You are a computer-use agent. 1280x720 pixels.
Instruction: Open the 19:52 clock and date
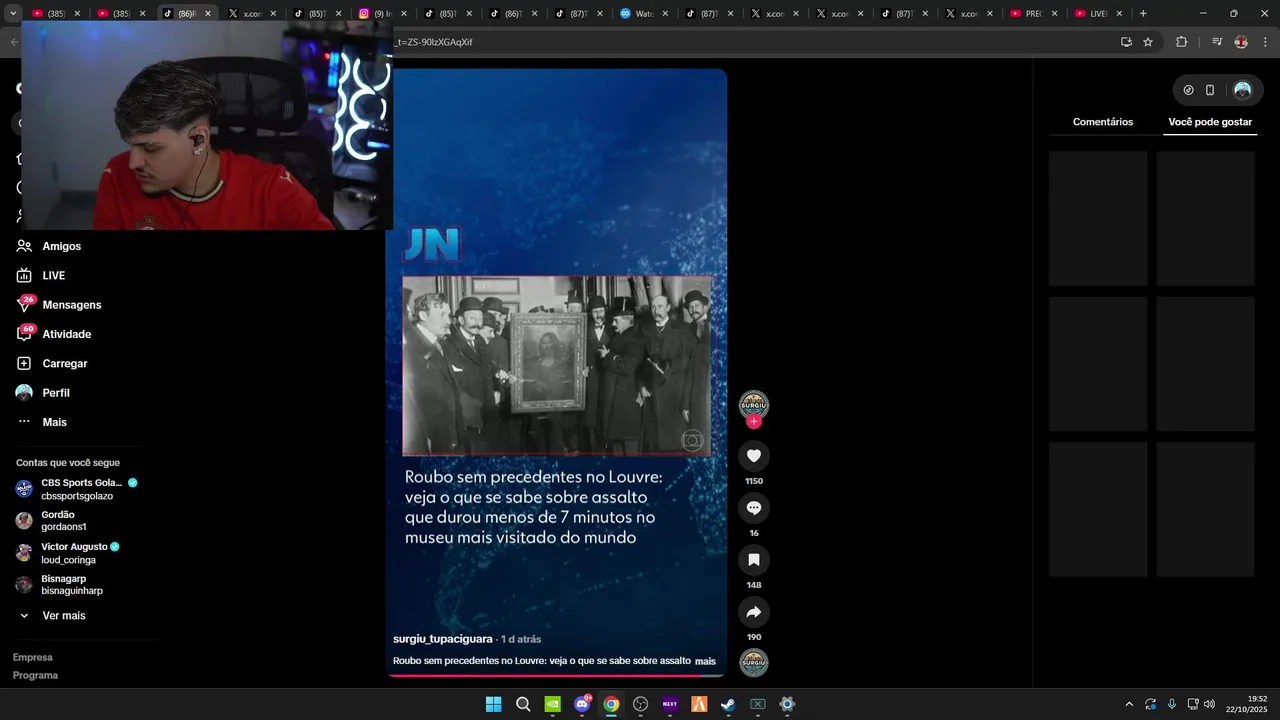pos(1247,704)
